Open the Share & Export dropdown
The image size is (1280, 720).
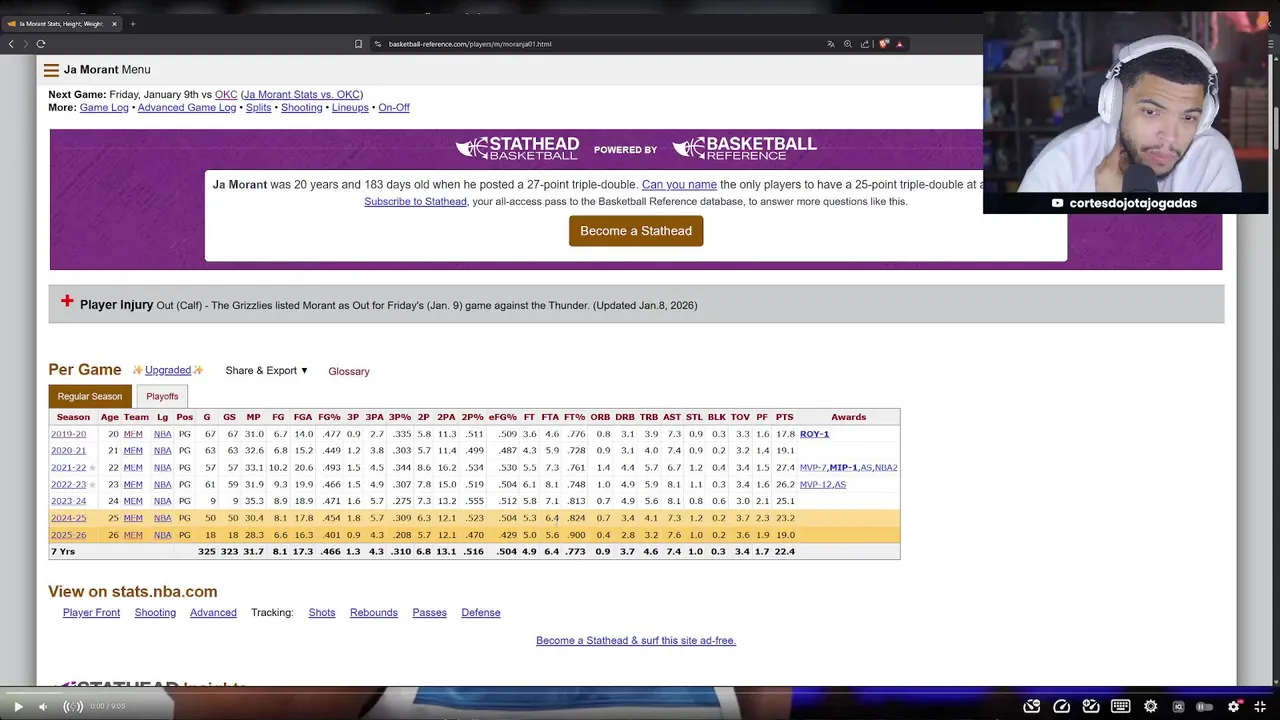click(267, 371)
